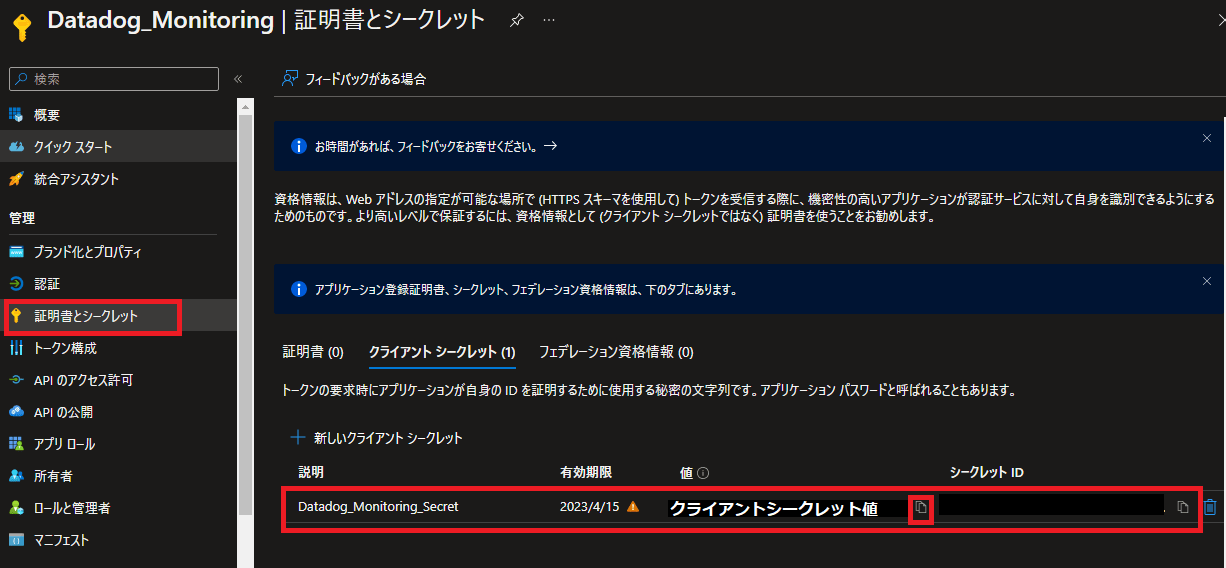Open the more options ellipsis in header
The image size is (1226, 568).
pos(549,20)
